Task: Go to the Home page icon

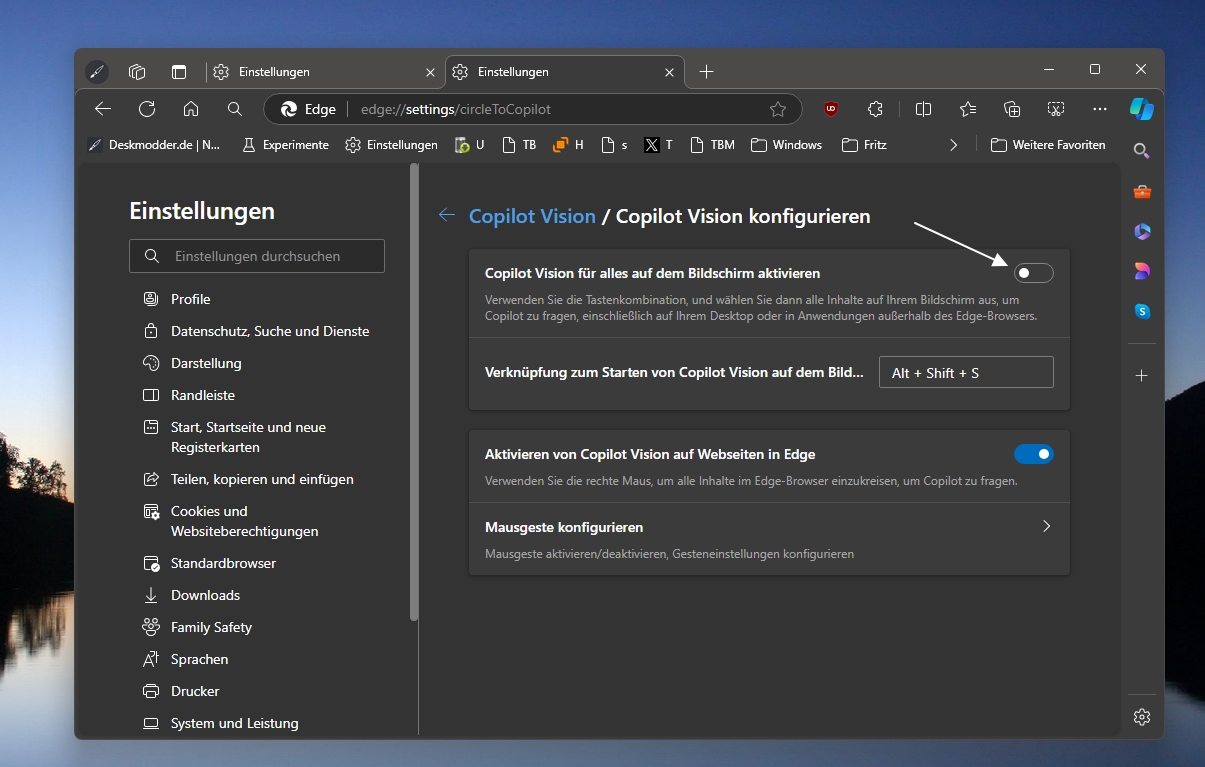Action: click(191, 109)
